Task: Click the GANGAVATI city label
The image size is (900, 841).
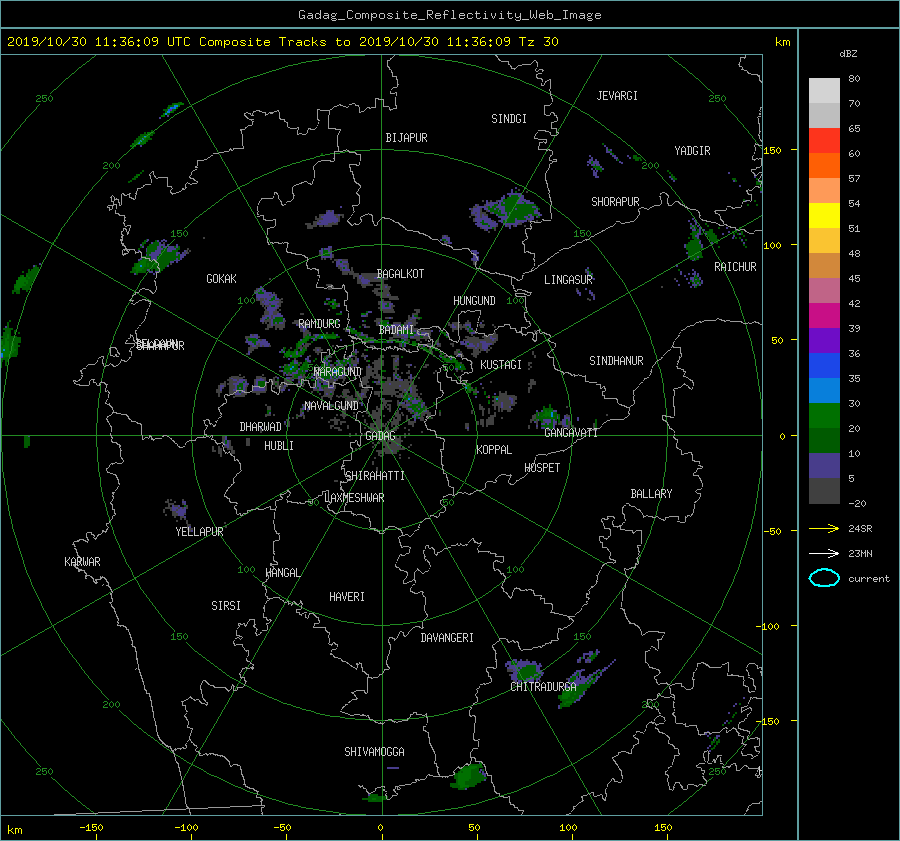Action: coord(571,433)
